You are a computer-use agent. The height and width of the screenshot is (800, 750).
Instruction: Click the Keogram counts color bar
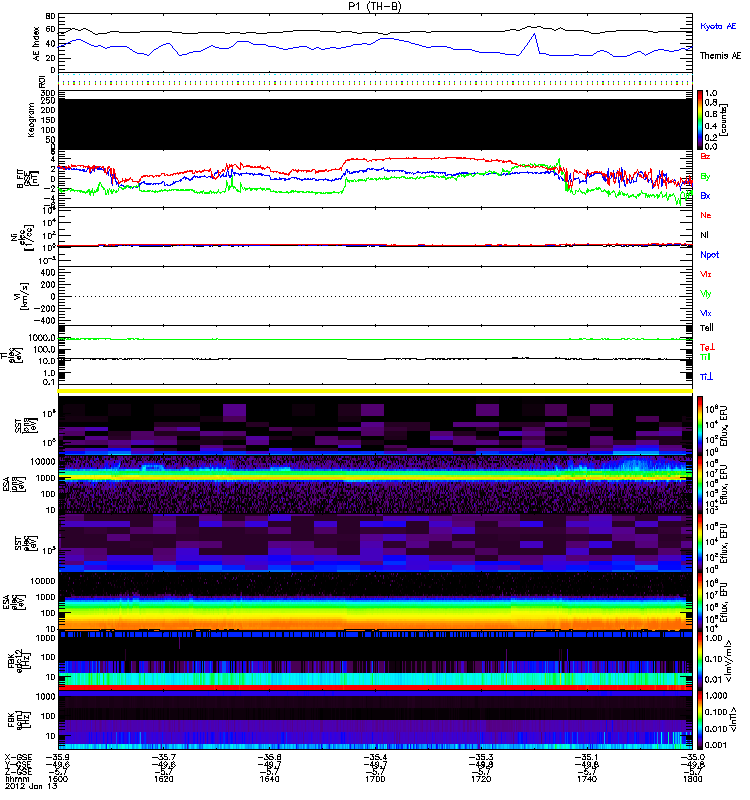tap(701, 119)
